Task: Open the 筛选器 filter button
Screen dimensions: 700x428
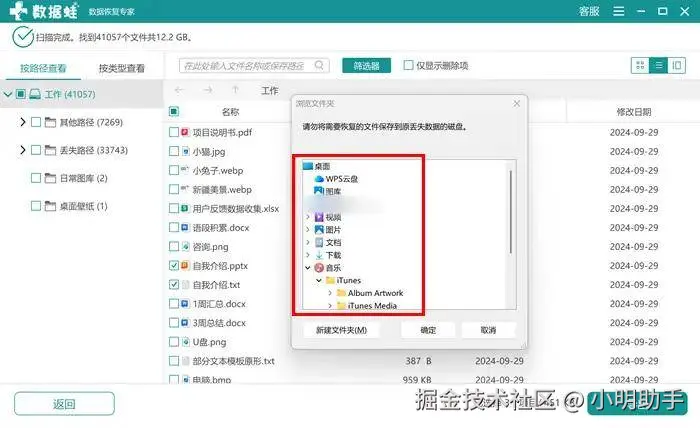Action: [x=367, y=66]
